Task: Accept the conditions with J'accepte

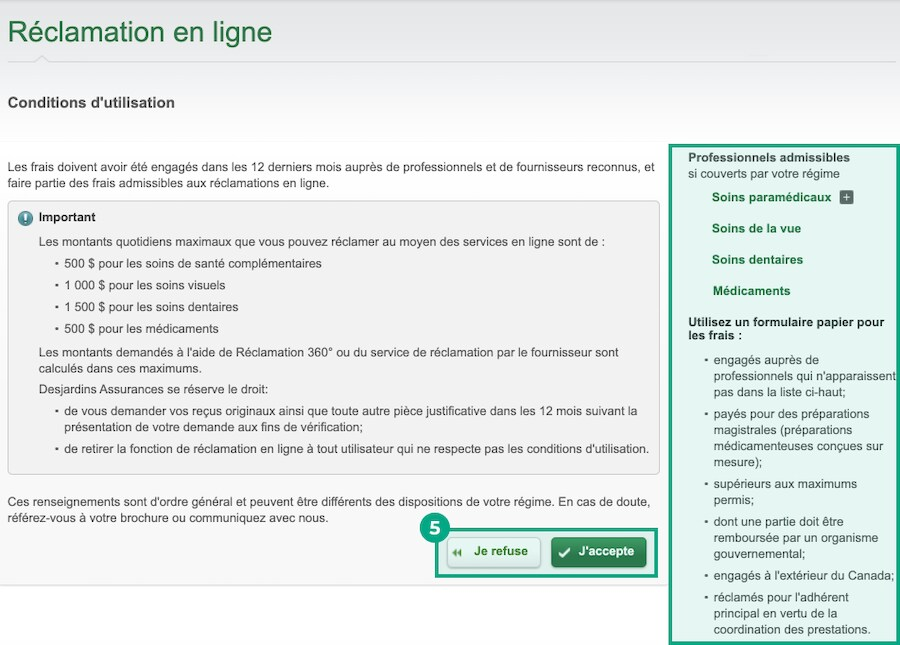Action: point(599,551)
